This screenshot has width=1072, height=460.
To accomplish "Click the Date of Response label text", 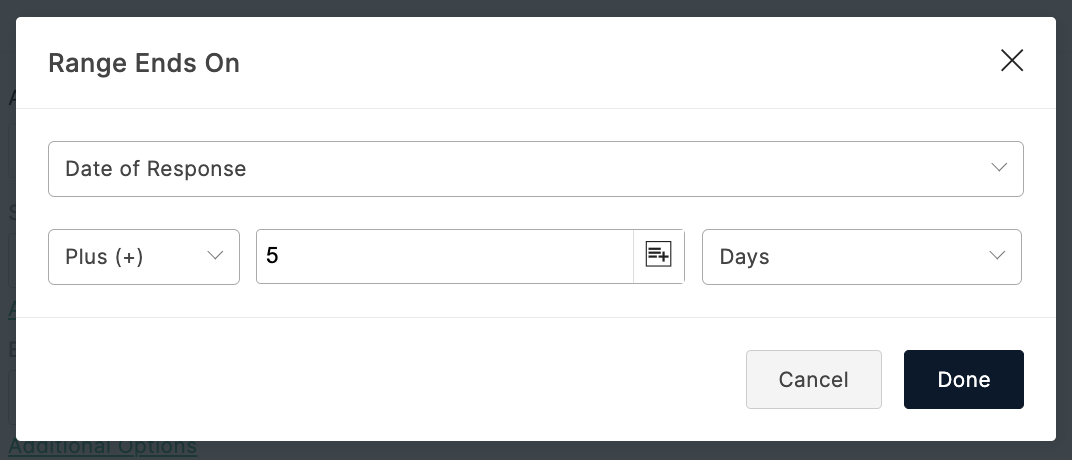I will pos(155,169).
